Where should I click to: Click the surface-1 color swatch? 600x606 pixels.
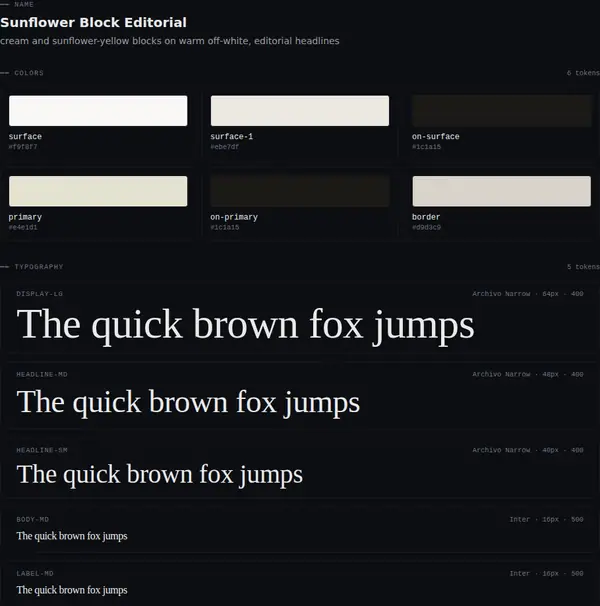click(x=300, y=111)
